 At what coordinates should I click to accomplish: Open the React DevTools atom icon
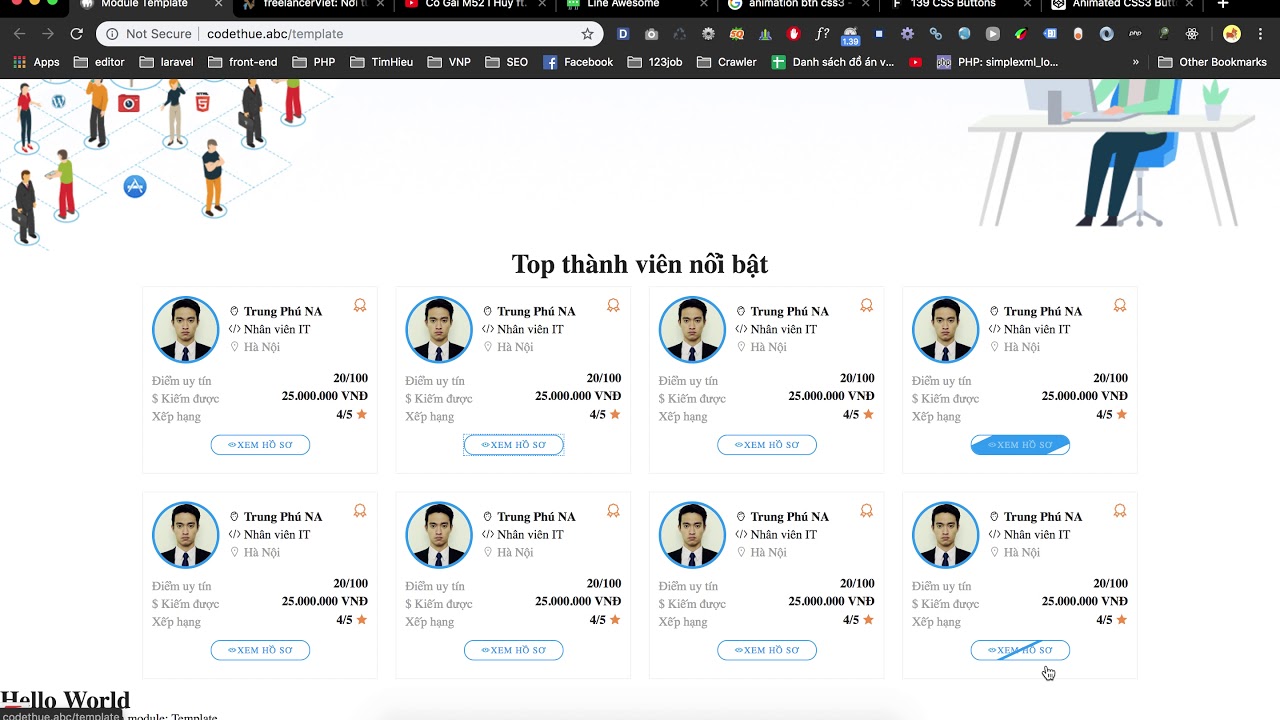[x=1192, y=34]
